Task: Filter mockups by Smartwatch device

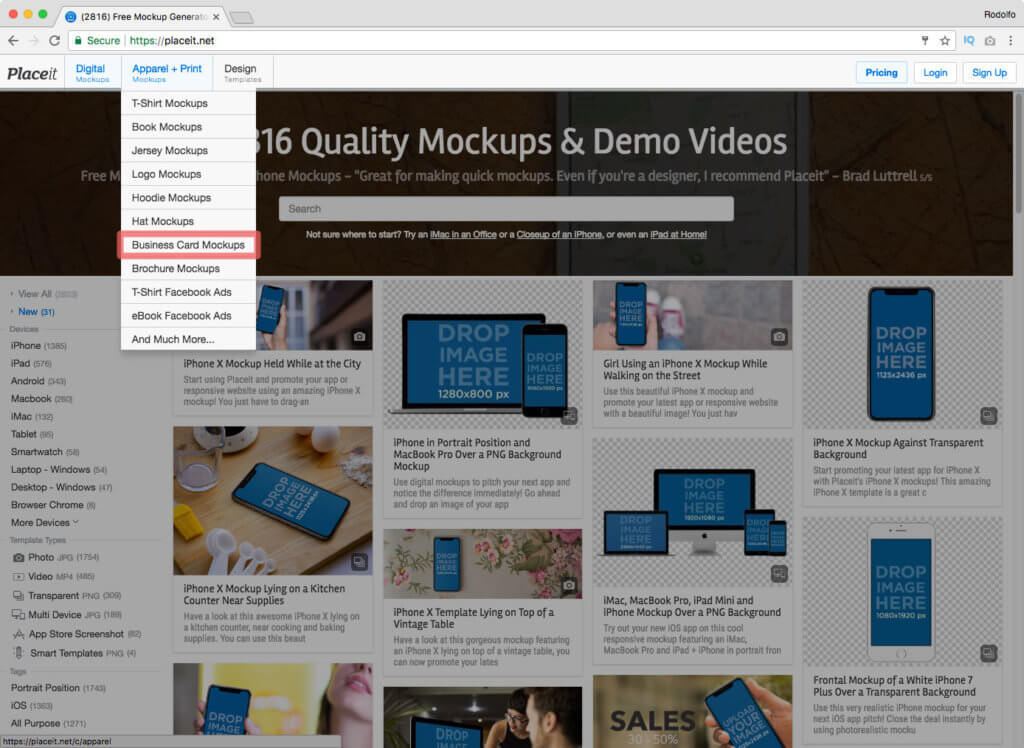Action: tap(44, 451)
